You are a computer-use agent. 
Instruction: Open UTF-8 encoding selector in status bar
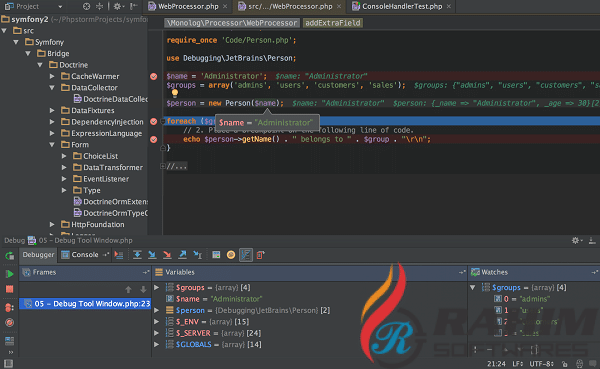(541, 364)
